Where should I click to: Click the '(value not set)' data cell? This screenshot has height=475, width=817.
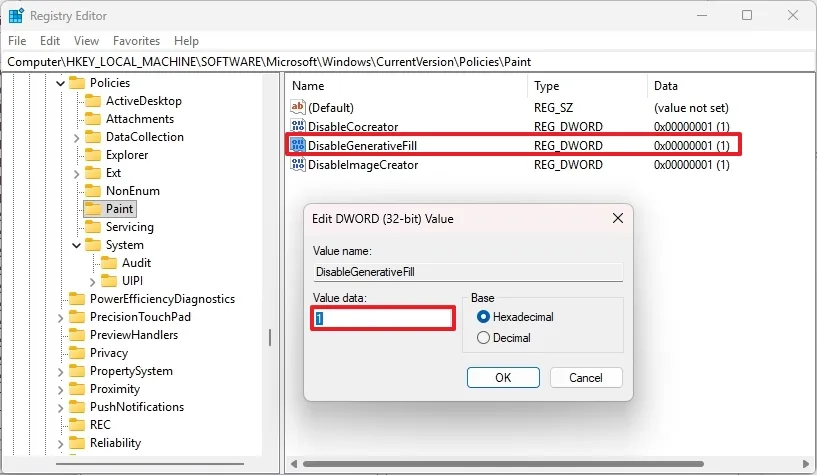point(691,108)
